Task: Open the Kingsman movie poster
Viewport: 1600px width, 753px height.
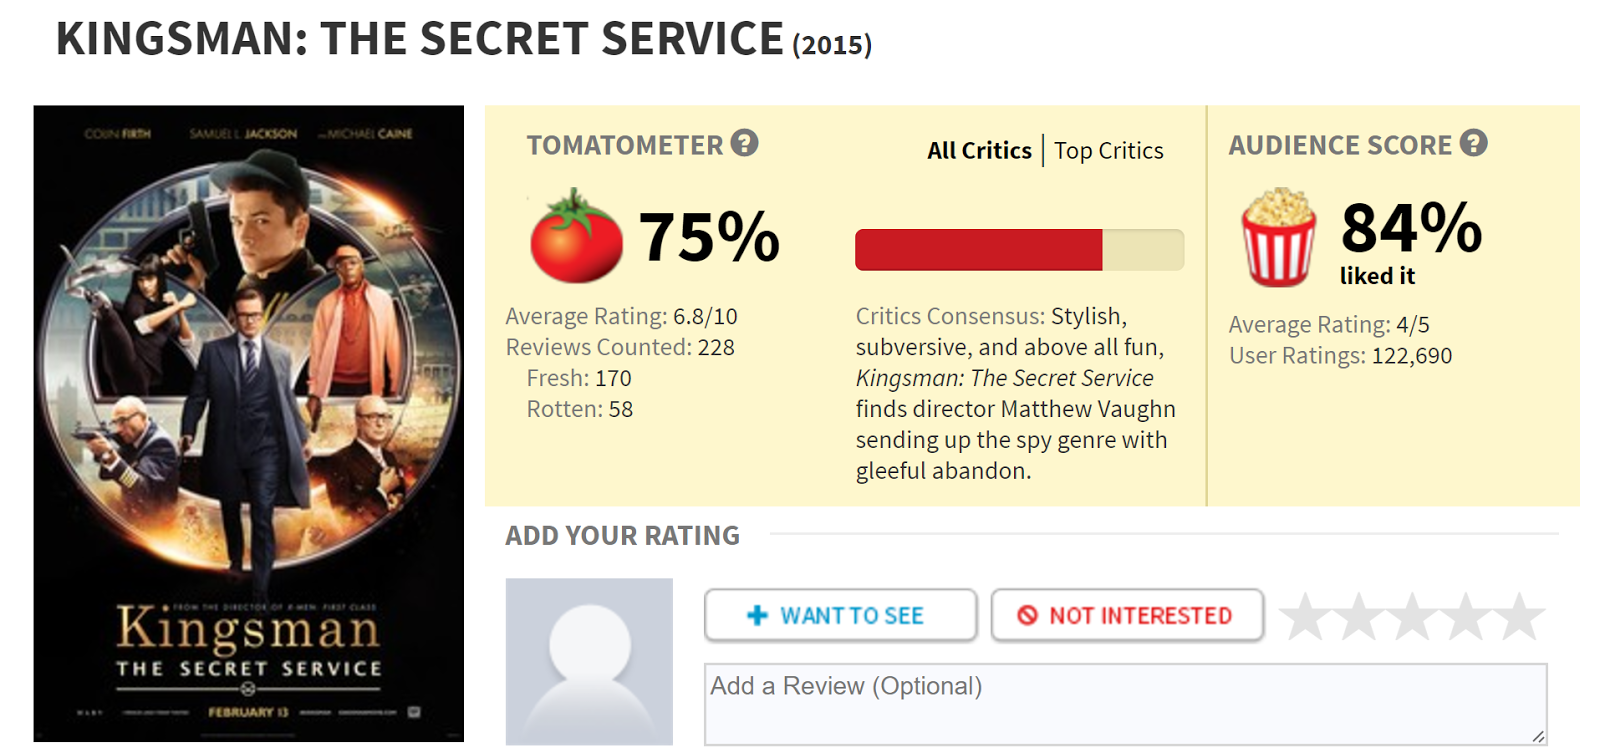Action: pos(248,423)
